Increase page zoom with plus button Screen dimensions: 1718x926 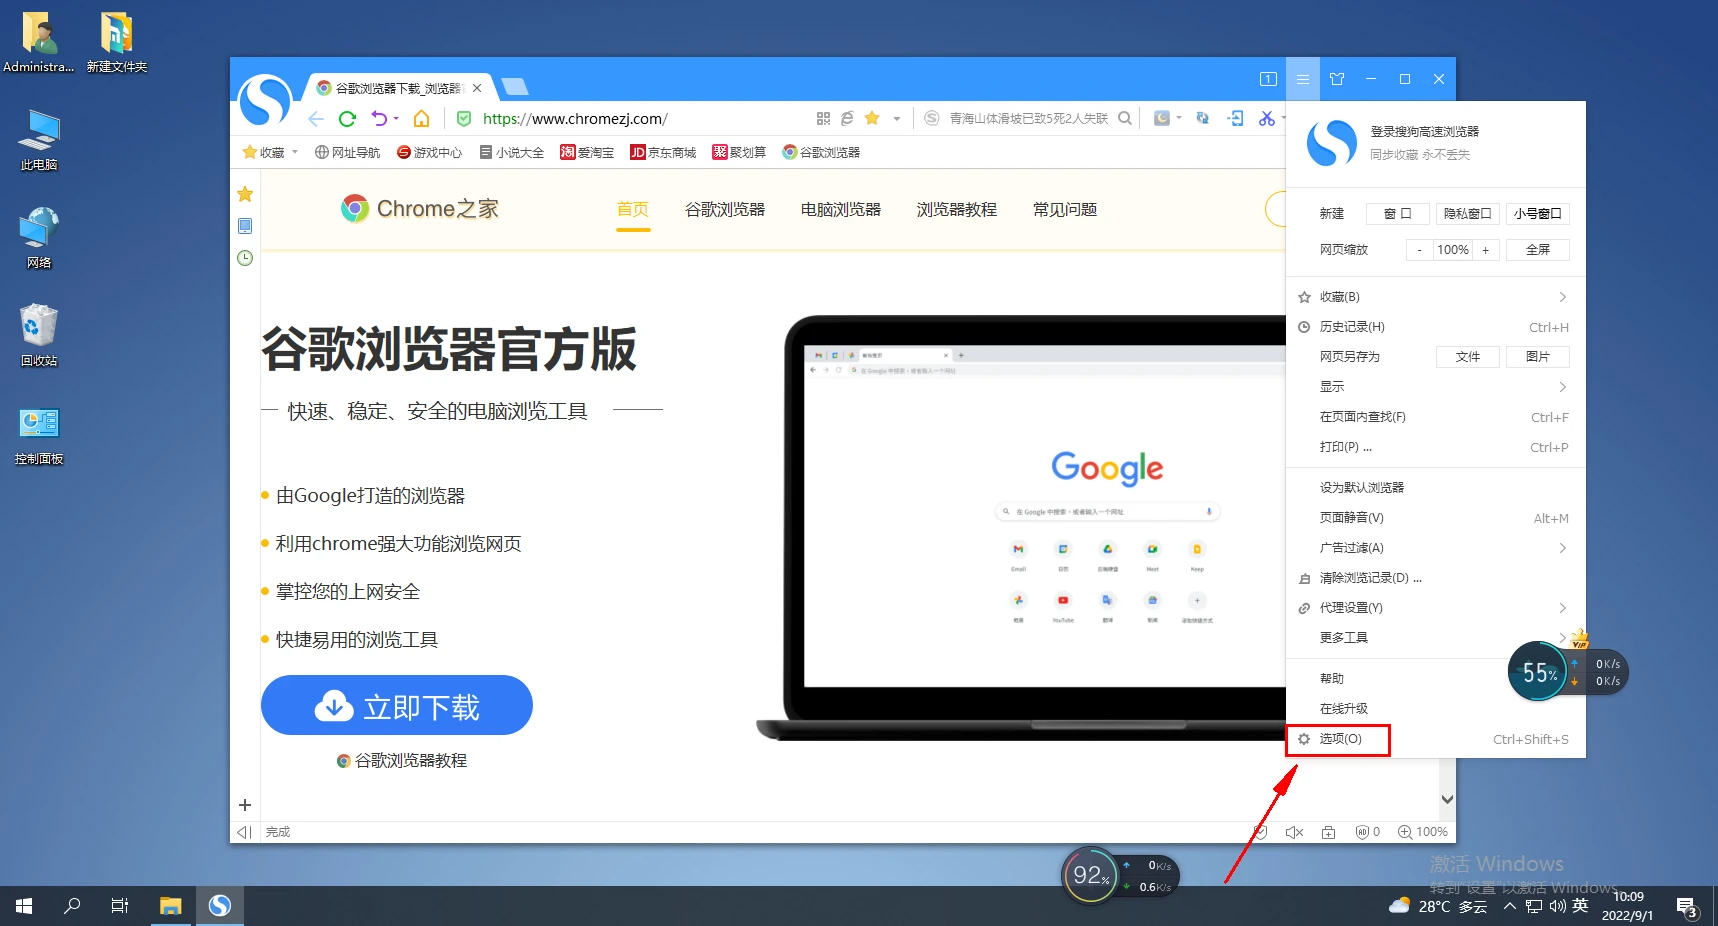1485,250
